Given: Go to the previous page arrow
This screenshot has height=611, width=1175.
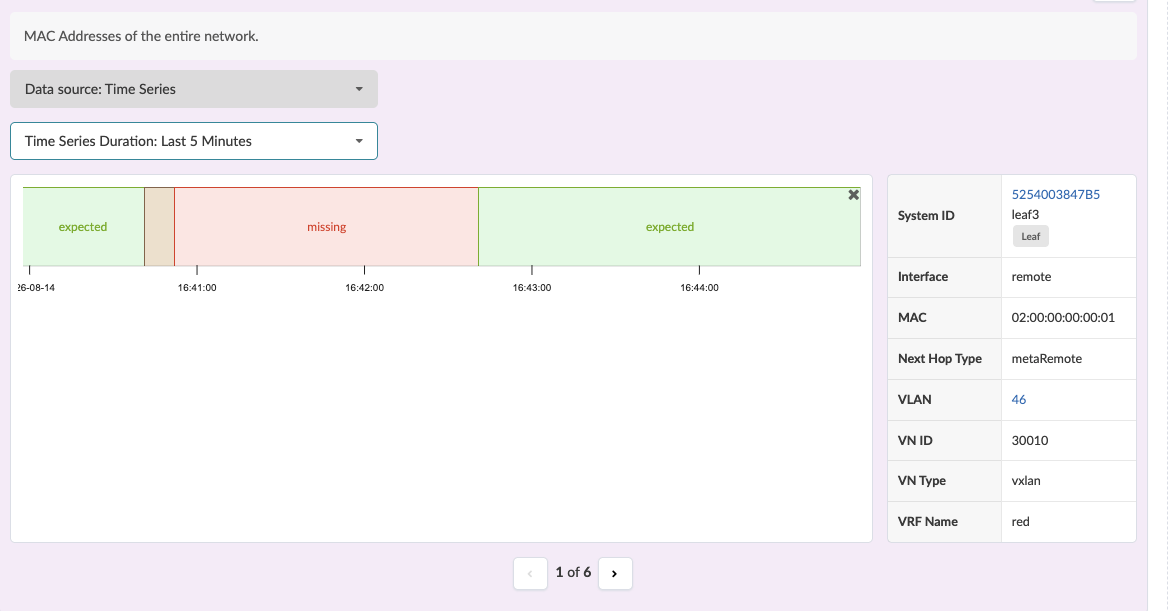Looking at the screenshot, I should 530,574.
